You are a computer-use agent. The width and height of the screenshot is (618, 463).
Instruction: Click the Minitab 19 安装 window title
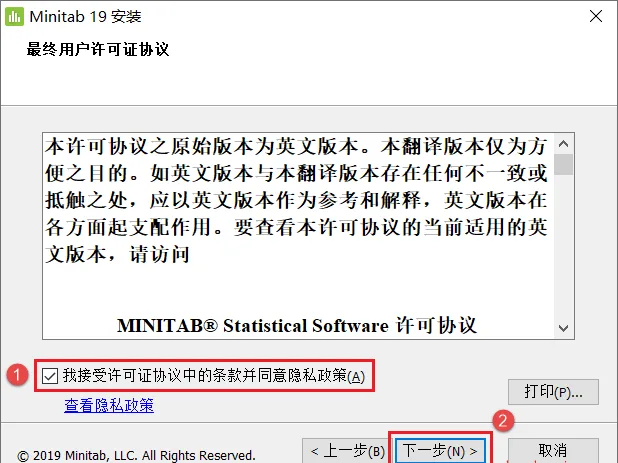(86, 17)
